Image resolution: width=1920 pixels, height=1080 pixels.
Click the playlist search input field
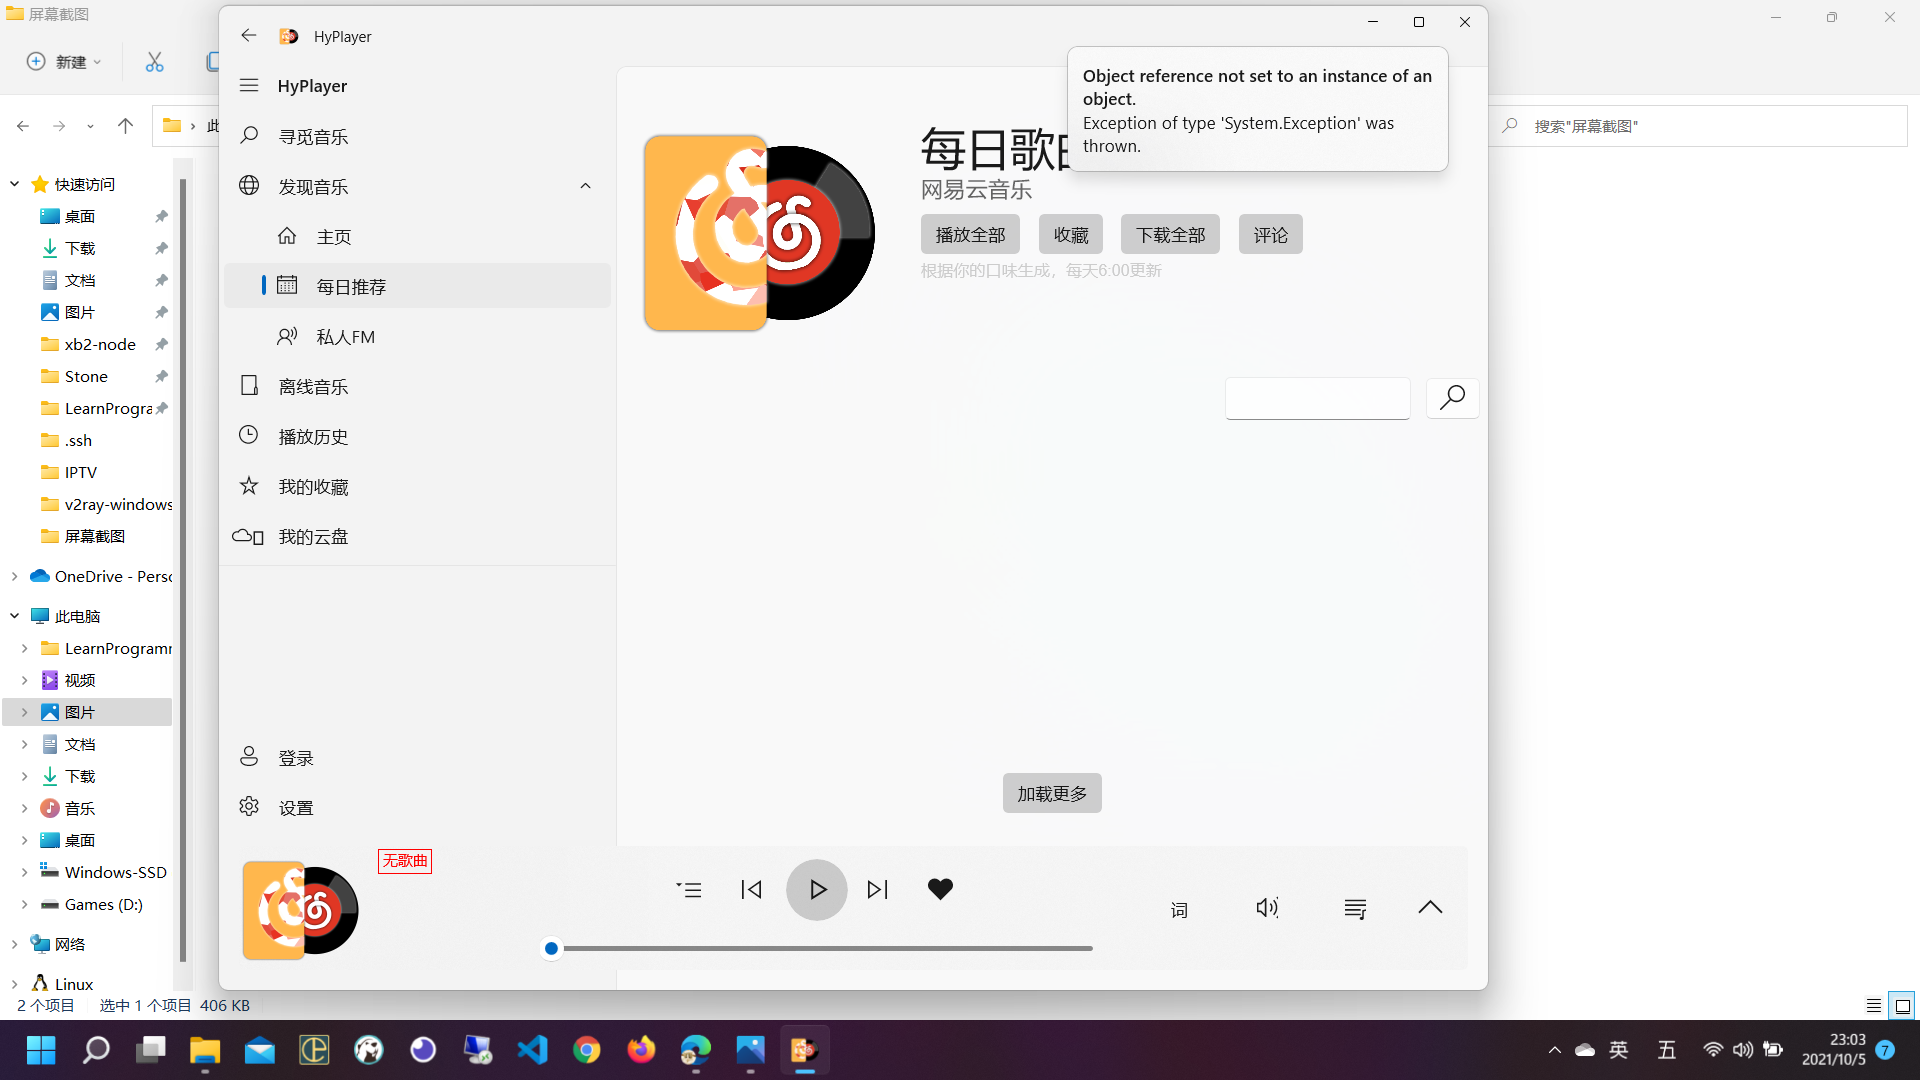point(1317,398)
